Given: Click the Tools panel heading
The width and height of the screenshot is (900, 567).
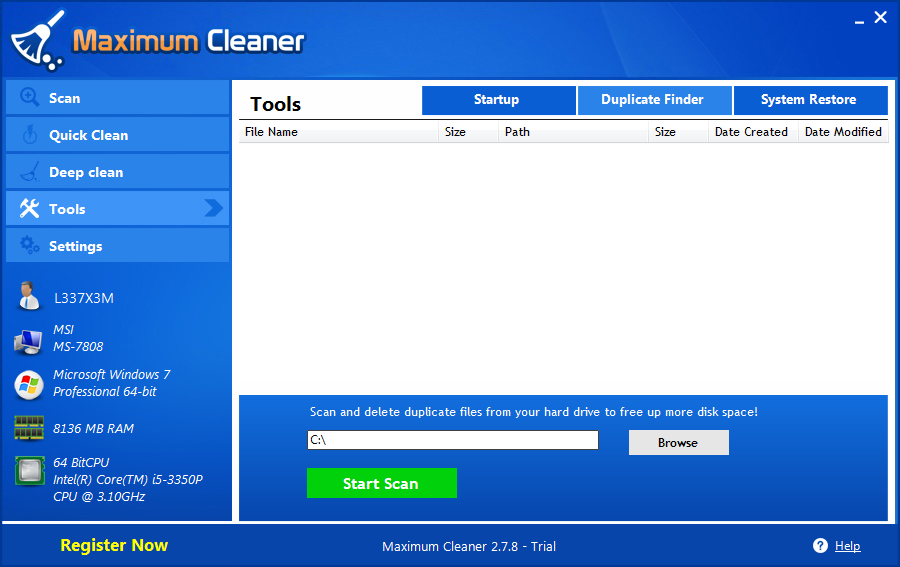Looking at the screenshot, I should click(x=276, y=104).
